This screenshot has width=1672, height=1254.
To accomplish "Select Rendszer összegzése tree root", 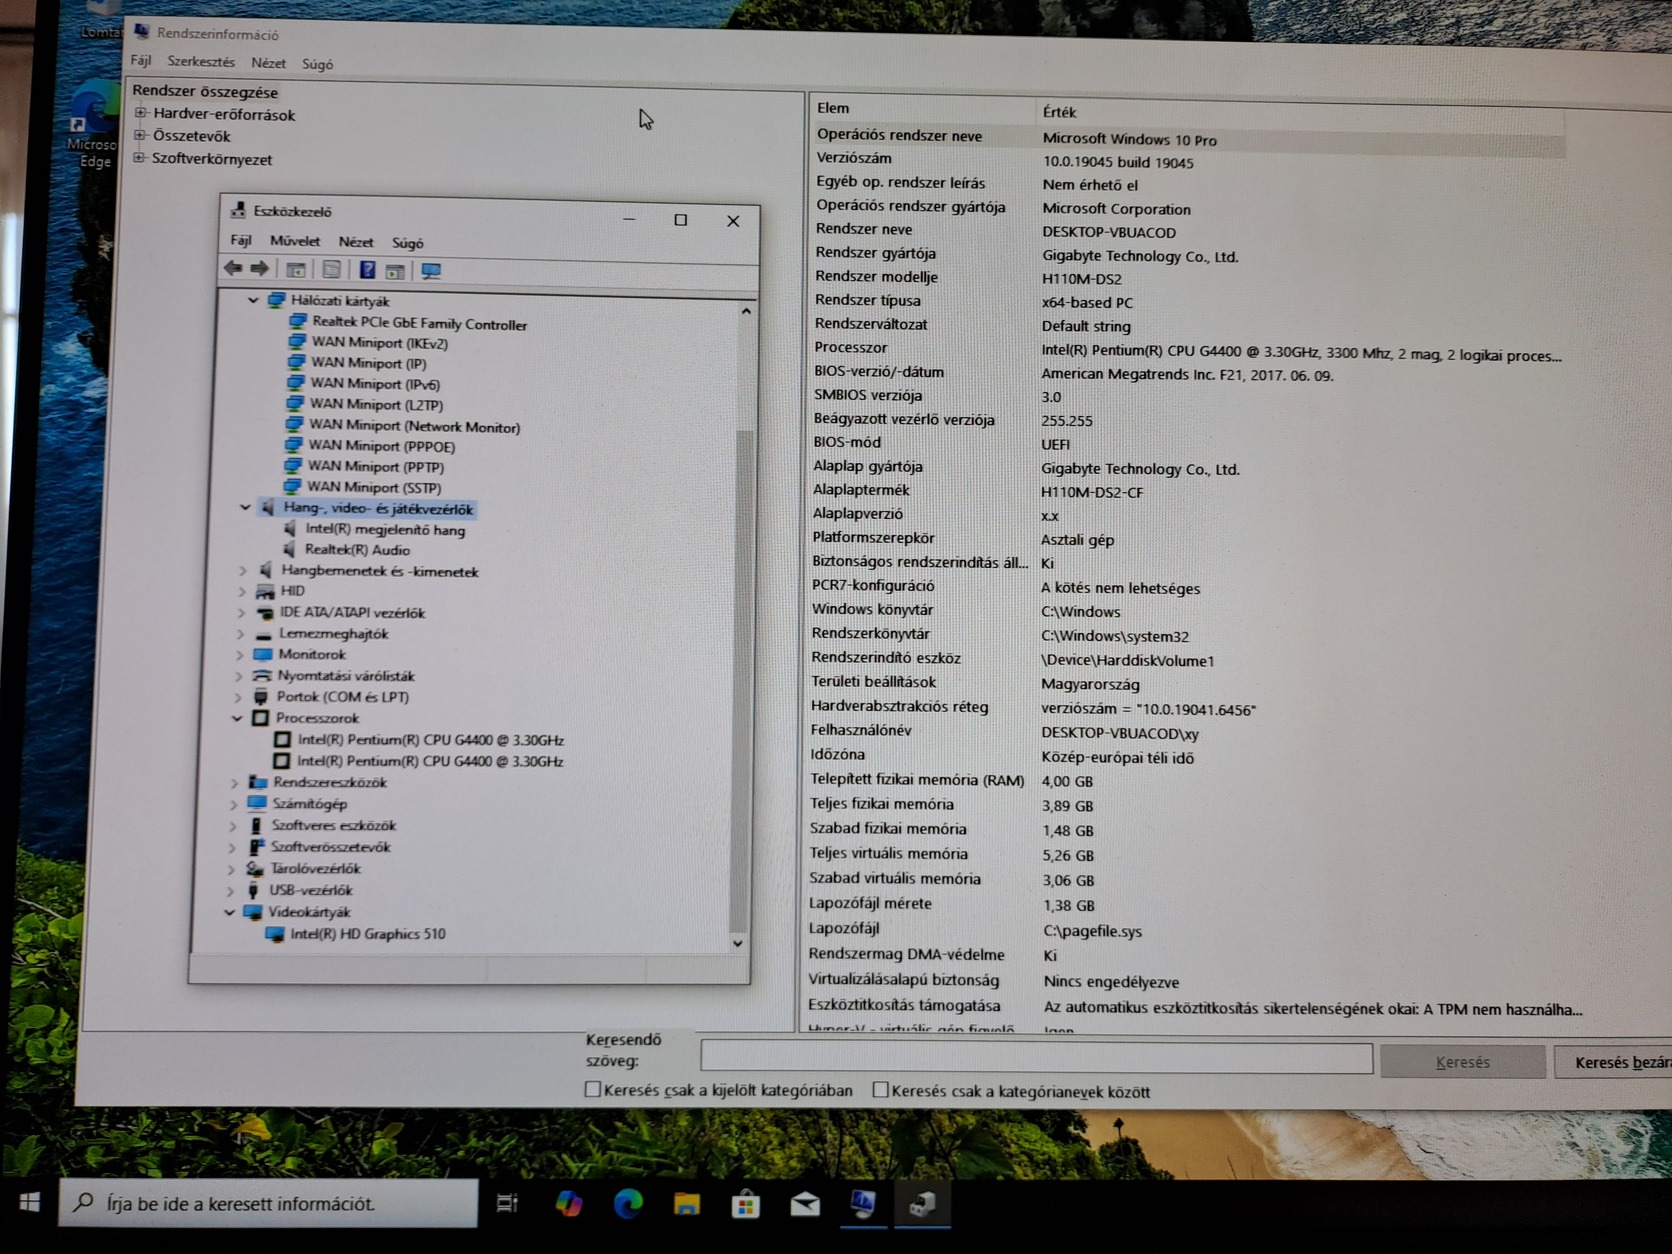I will pos(205,91).
